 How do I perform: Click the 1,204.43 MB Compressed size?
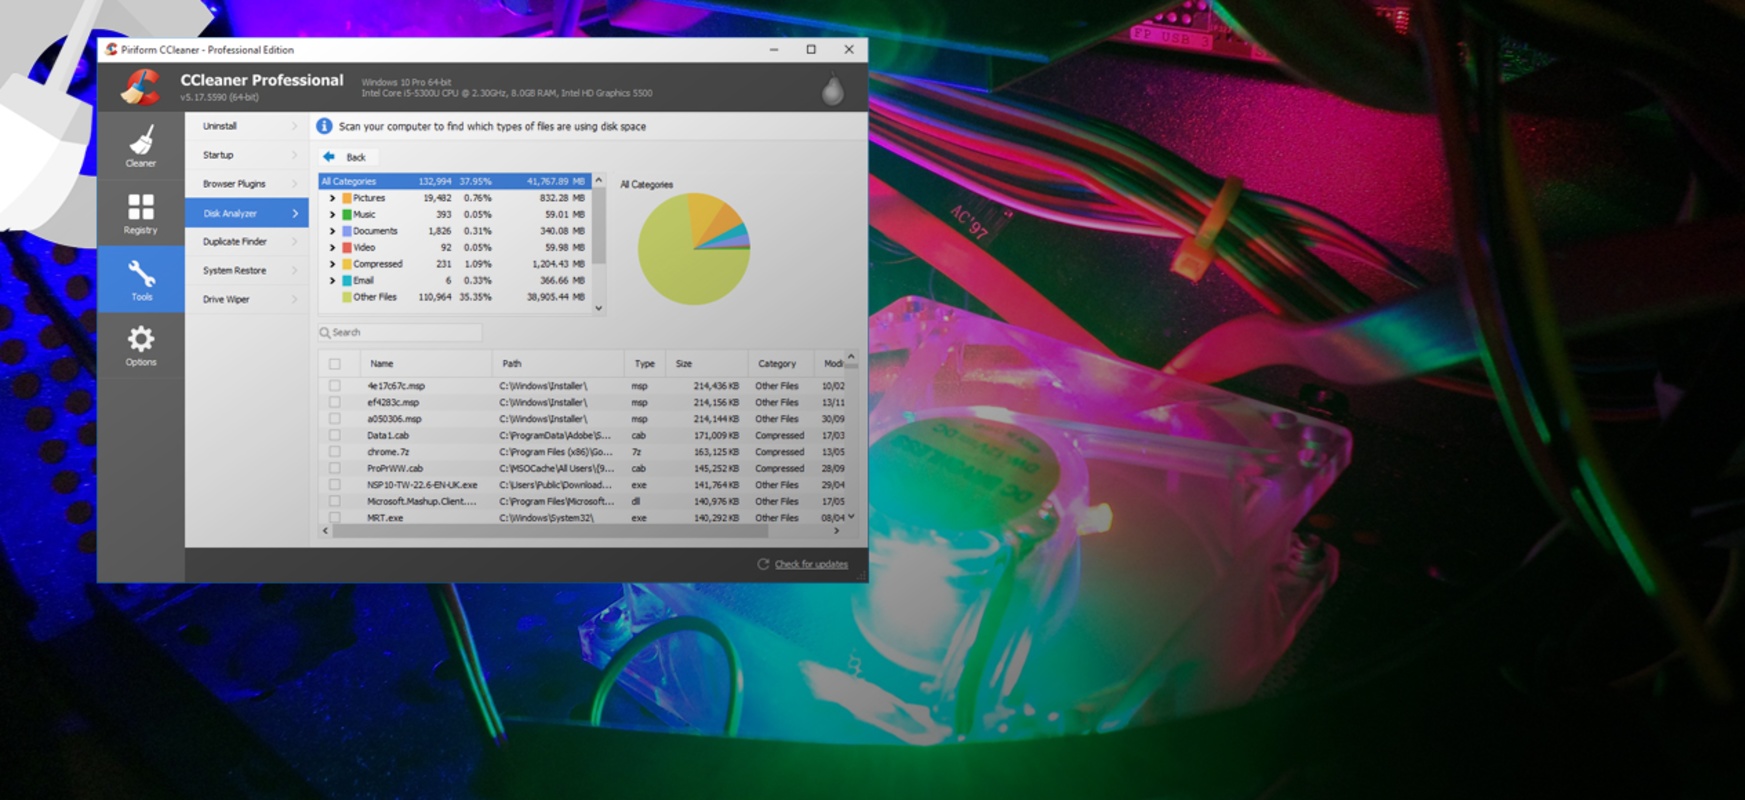(558, 264)
